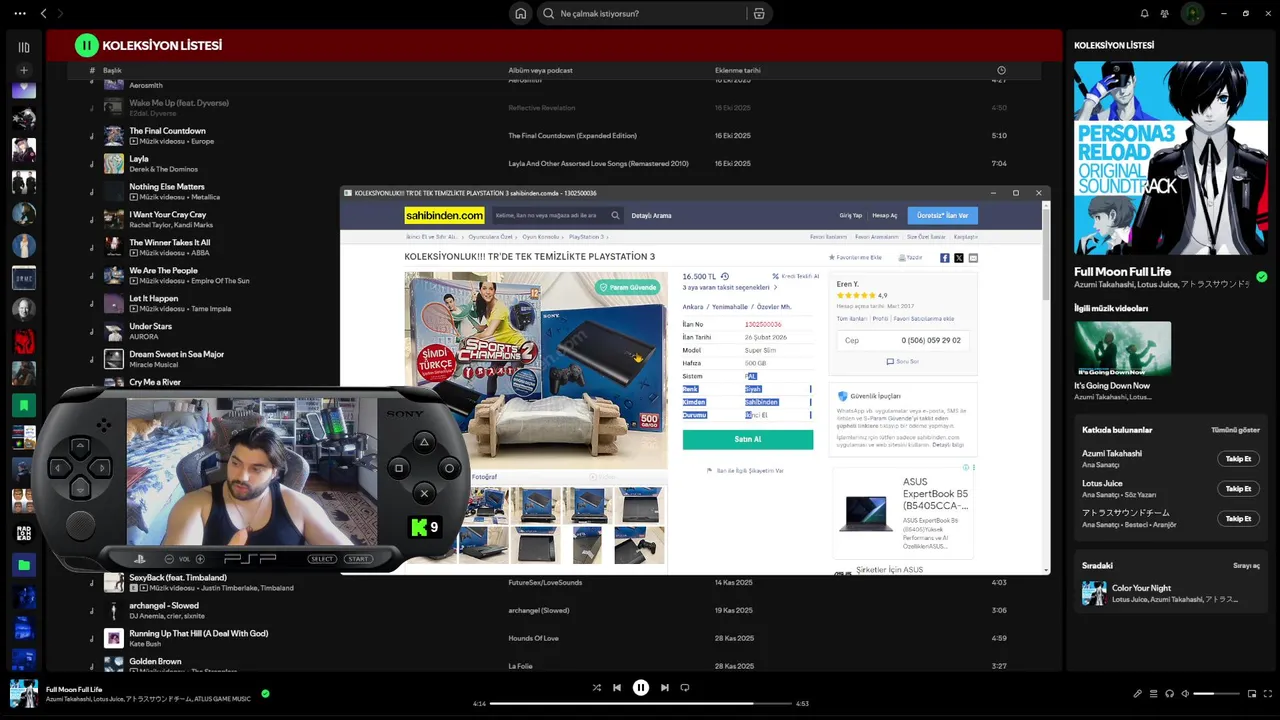Click Giriş Yap on sahibinden
Screen dimensions: 1280x720
(850, 215)
